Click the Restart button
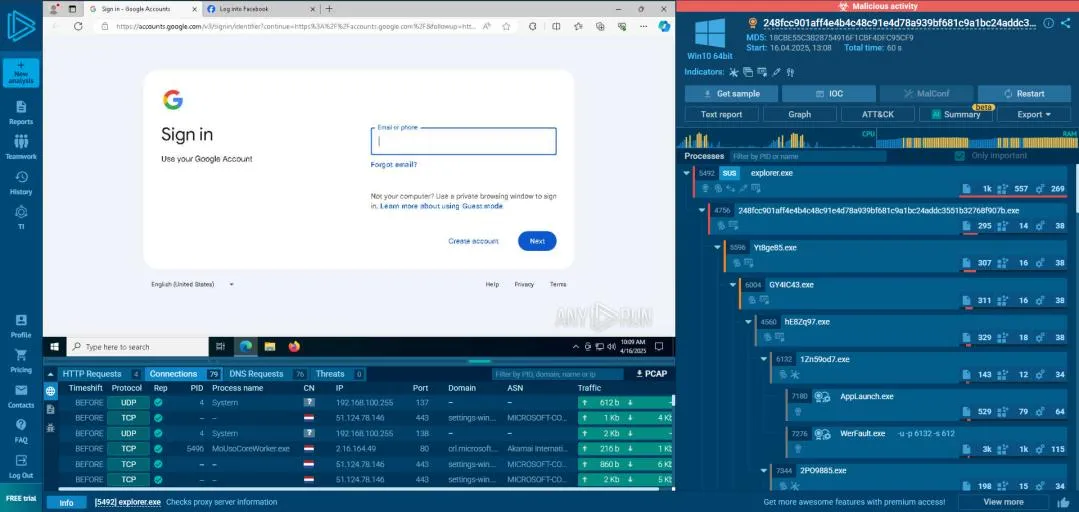 click(x=1024, y=94)
